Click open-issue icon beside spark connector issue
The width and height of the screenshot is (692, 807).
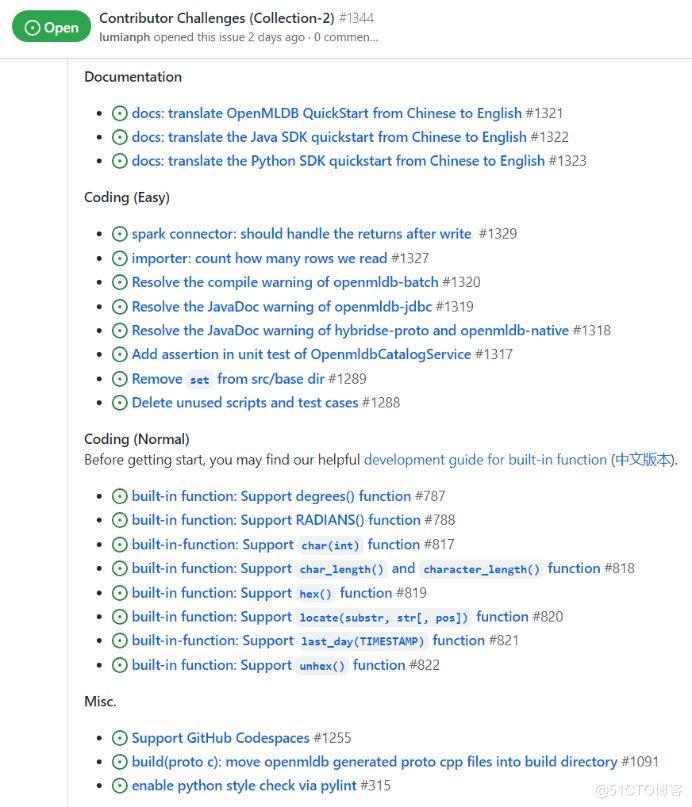119,234
